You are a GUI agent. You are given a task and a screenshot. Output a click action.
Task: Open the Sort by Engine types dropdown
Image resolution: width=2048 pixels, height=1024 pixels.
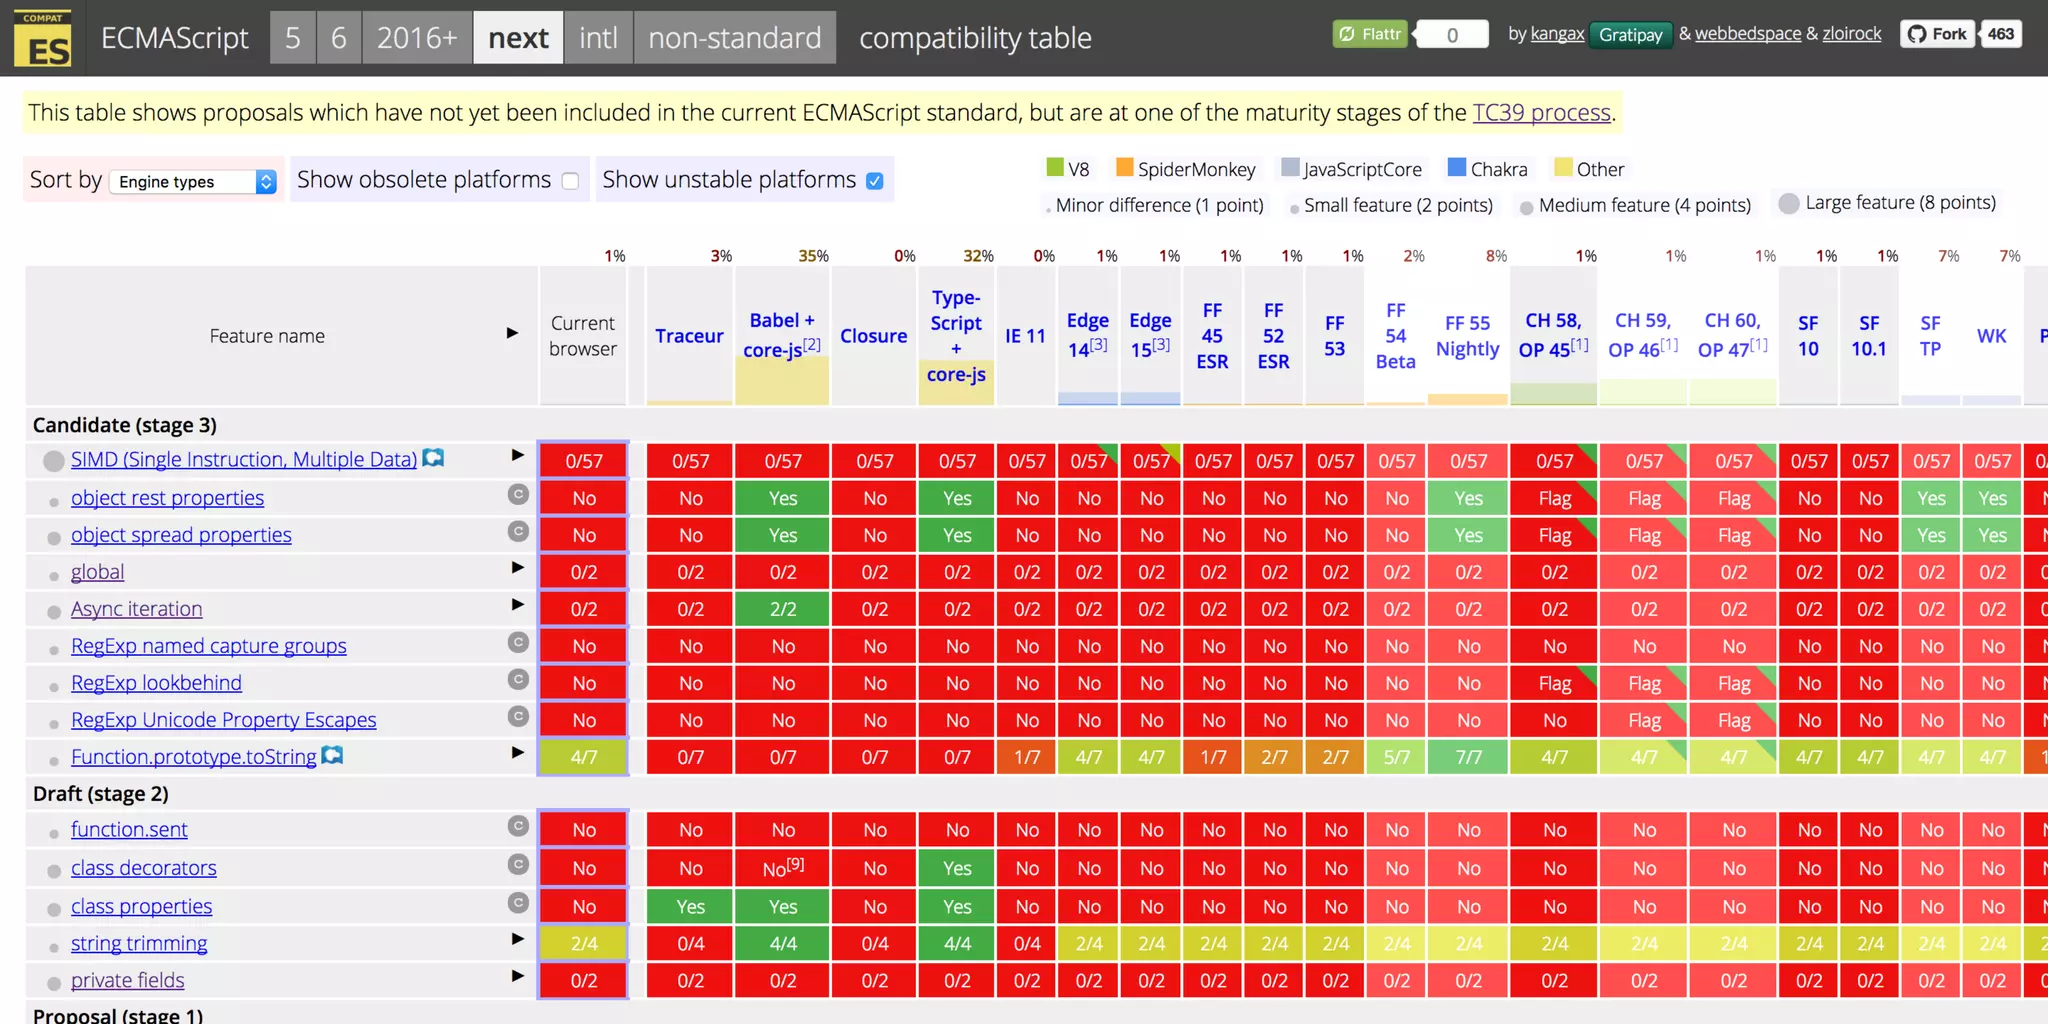tap(193, 181)
